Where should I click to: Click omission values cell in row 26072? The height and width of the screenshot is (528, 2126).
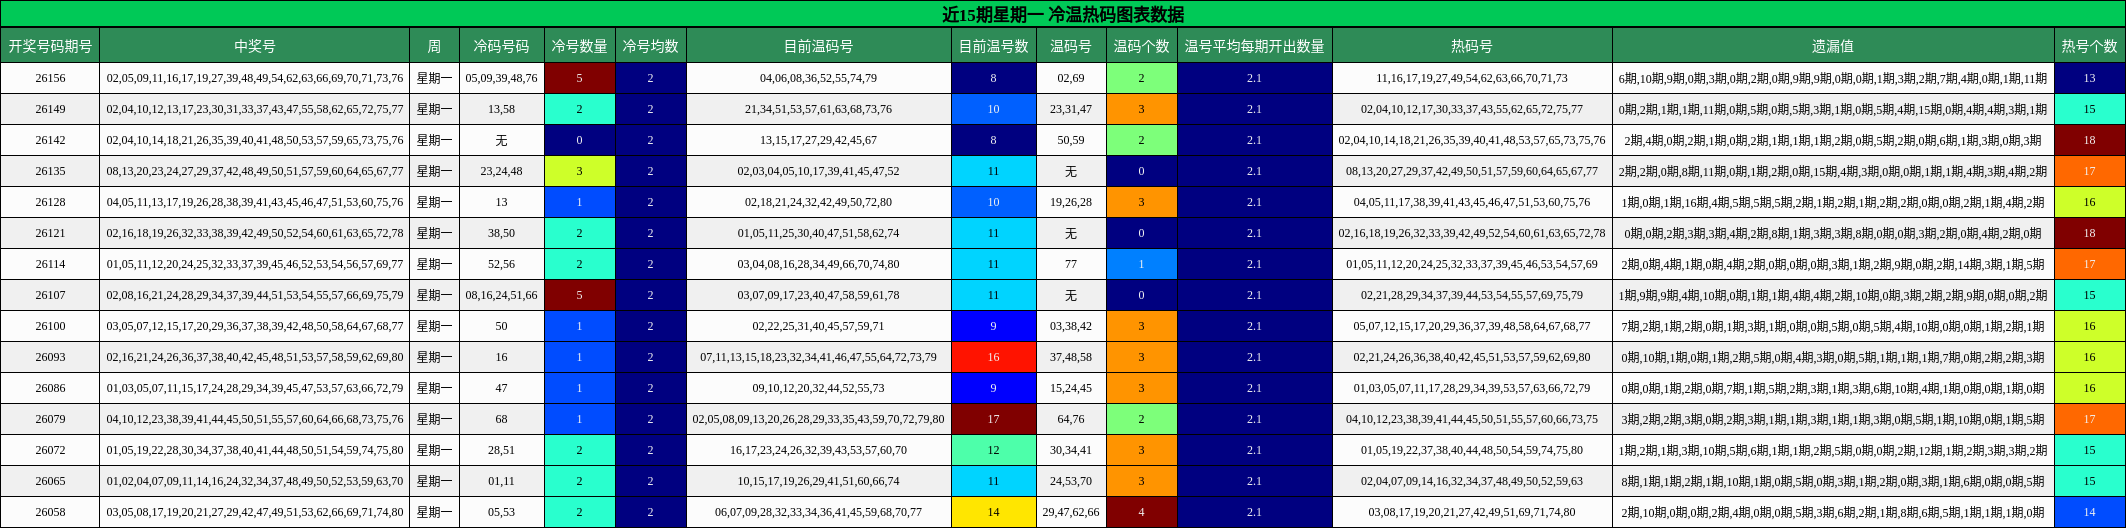click(x=1833, y=450)
